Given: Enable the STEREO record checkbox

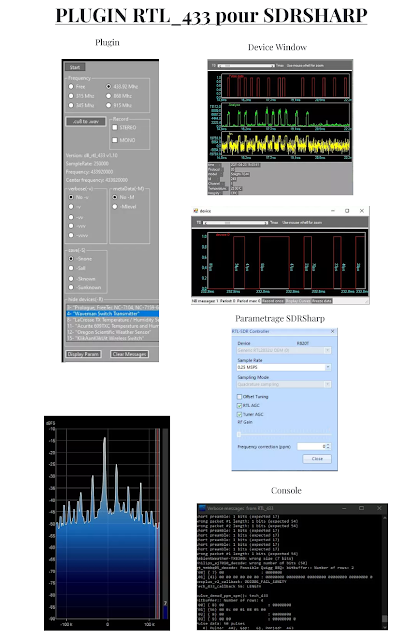Looking at the screenshot, I should click(115, 127).
